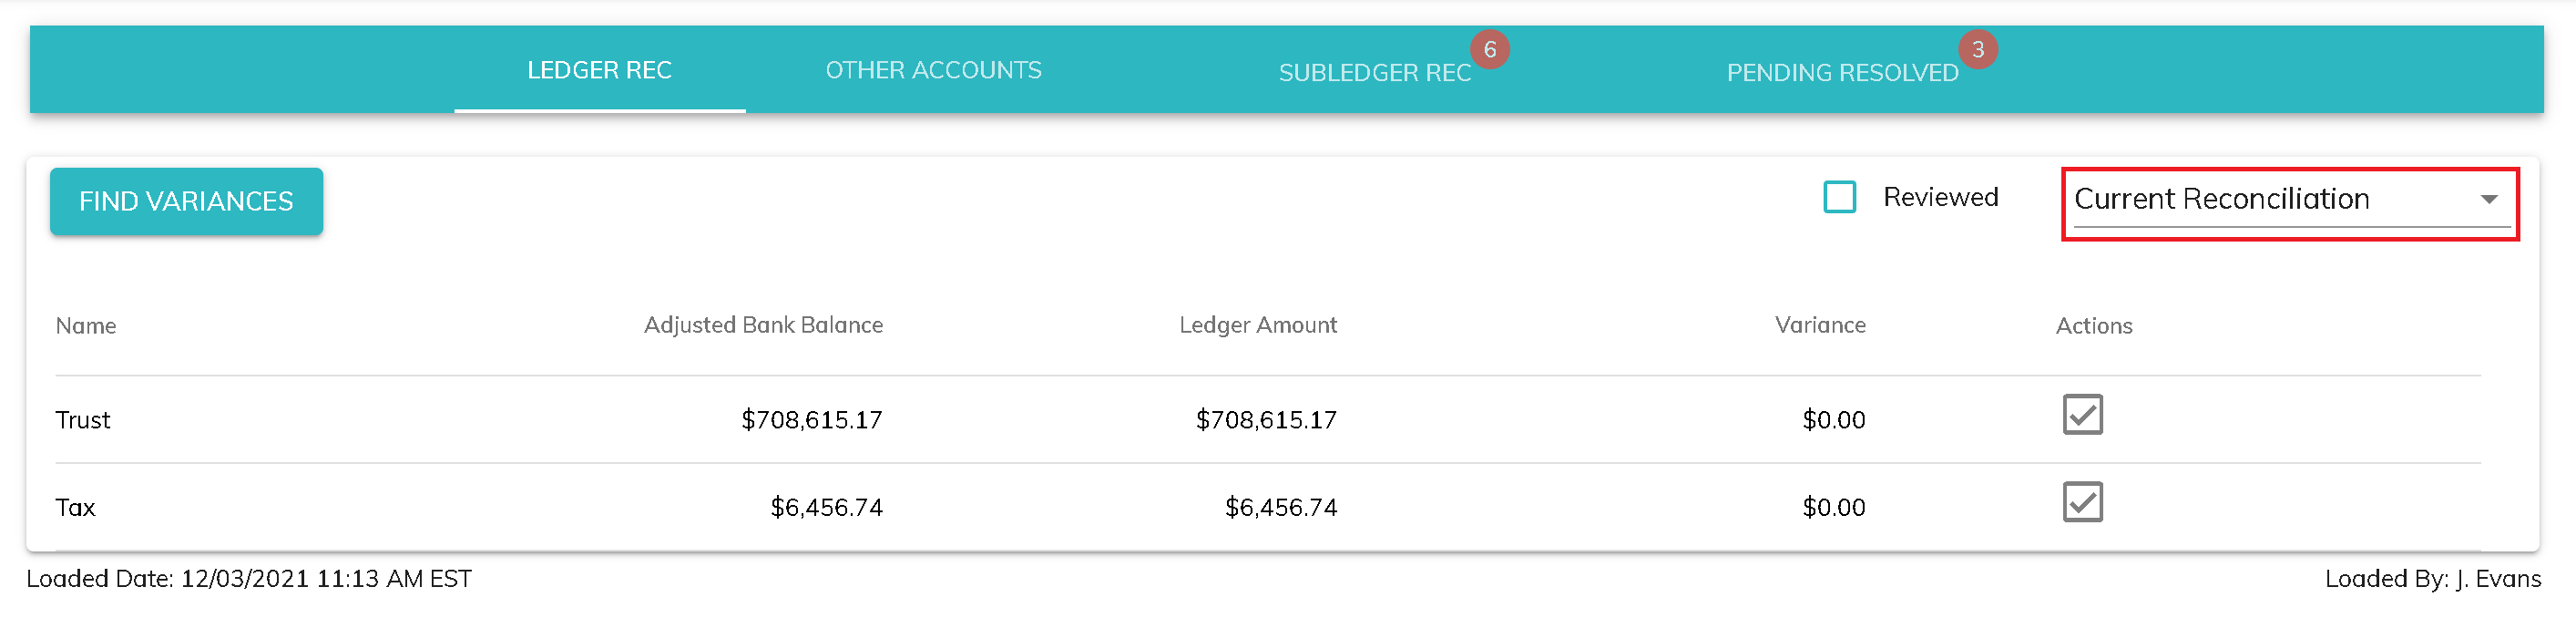Select the Trust account row name
Viewport: 2576px width, 618px height.
point(83,420)
